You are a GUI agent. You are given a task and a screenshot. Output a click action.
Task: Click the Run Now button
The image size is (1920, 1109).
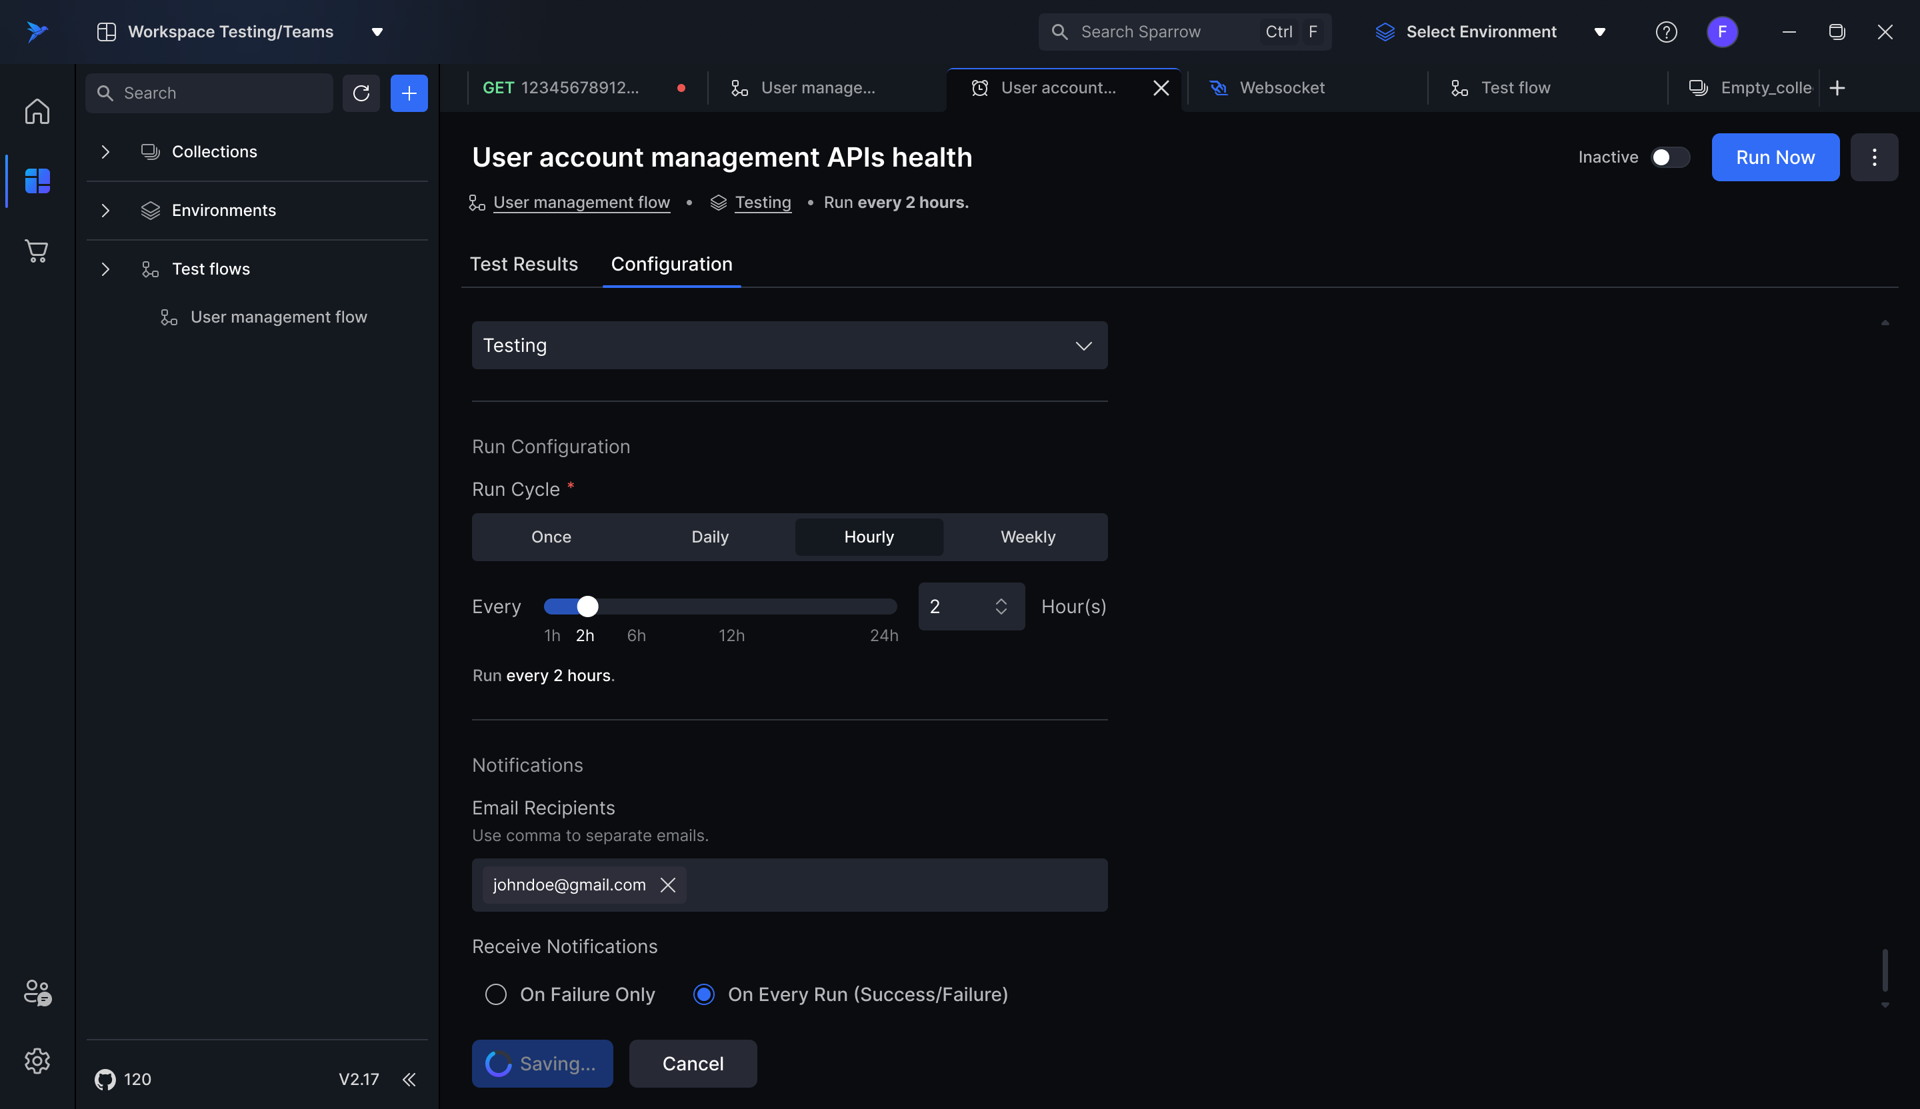pos(1774,157)
